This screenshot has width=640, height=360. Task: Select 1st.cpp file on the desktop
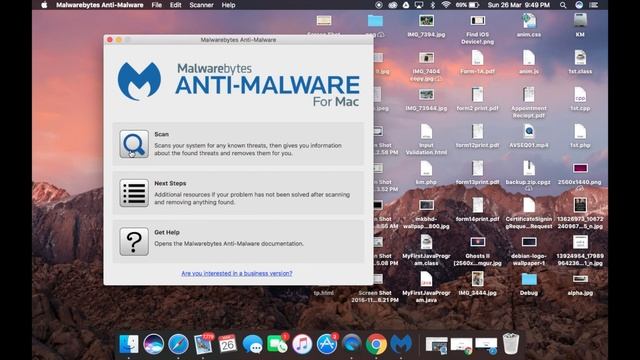[x=580, y=95]
